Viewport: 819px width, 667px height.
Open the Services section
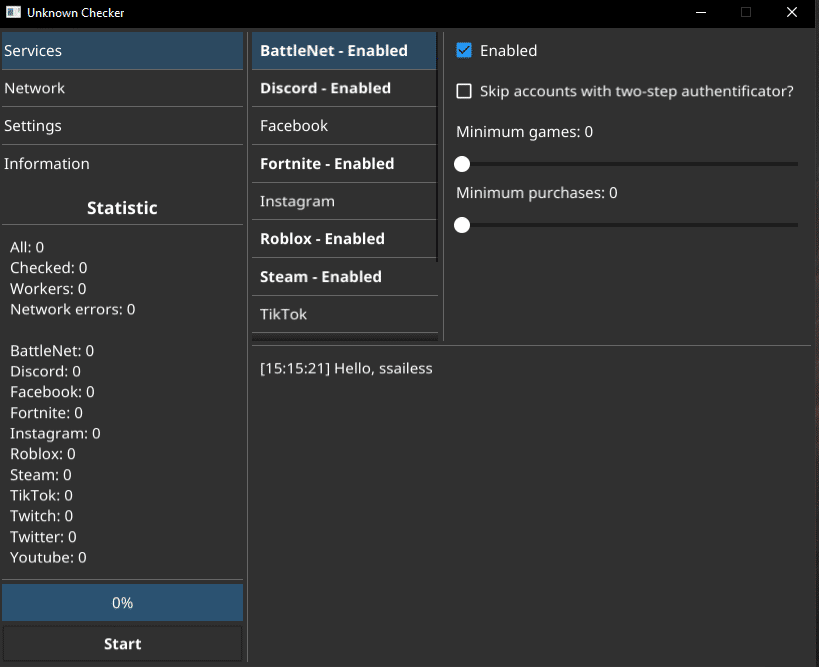pyautogui.click(x=122, y=51)
